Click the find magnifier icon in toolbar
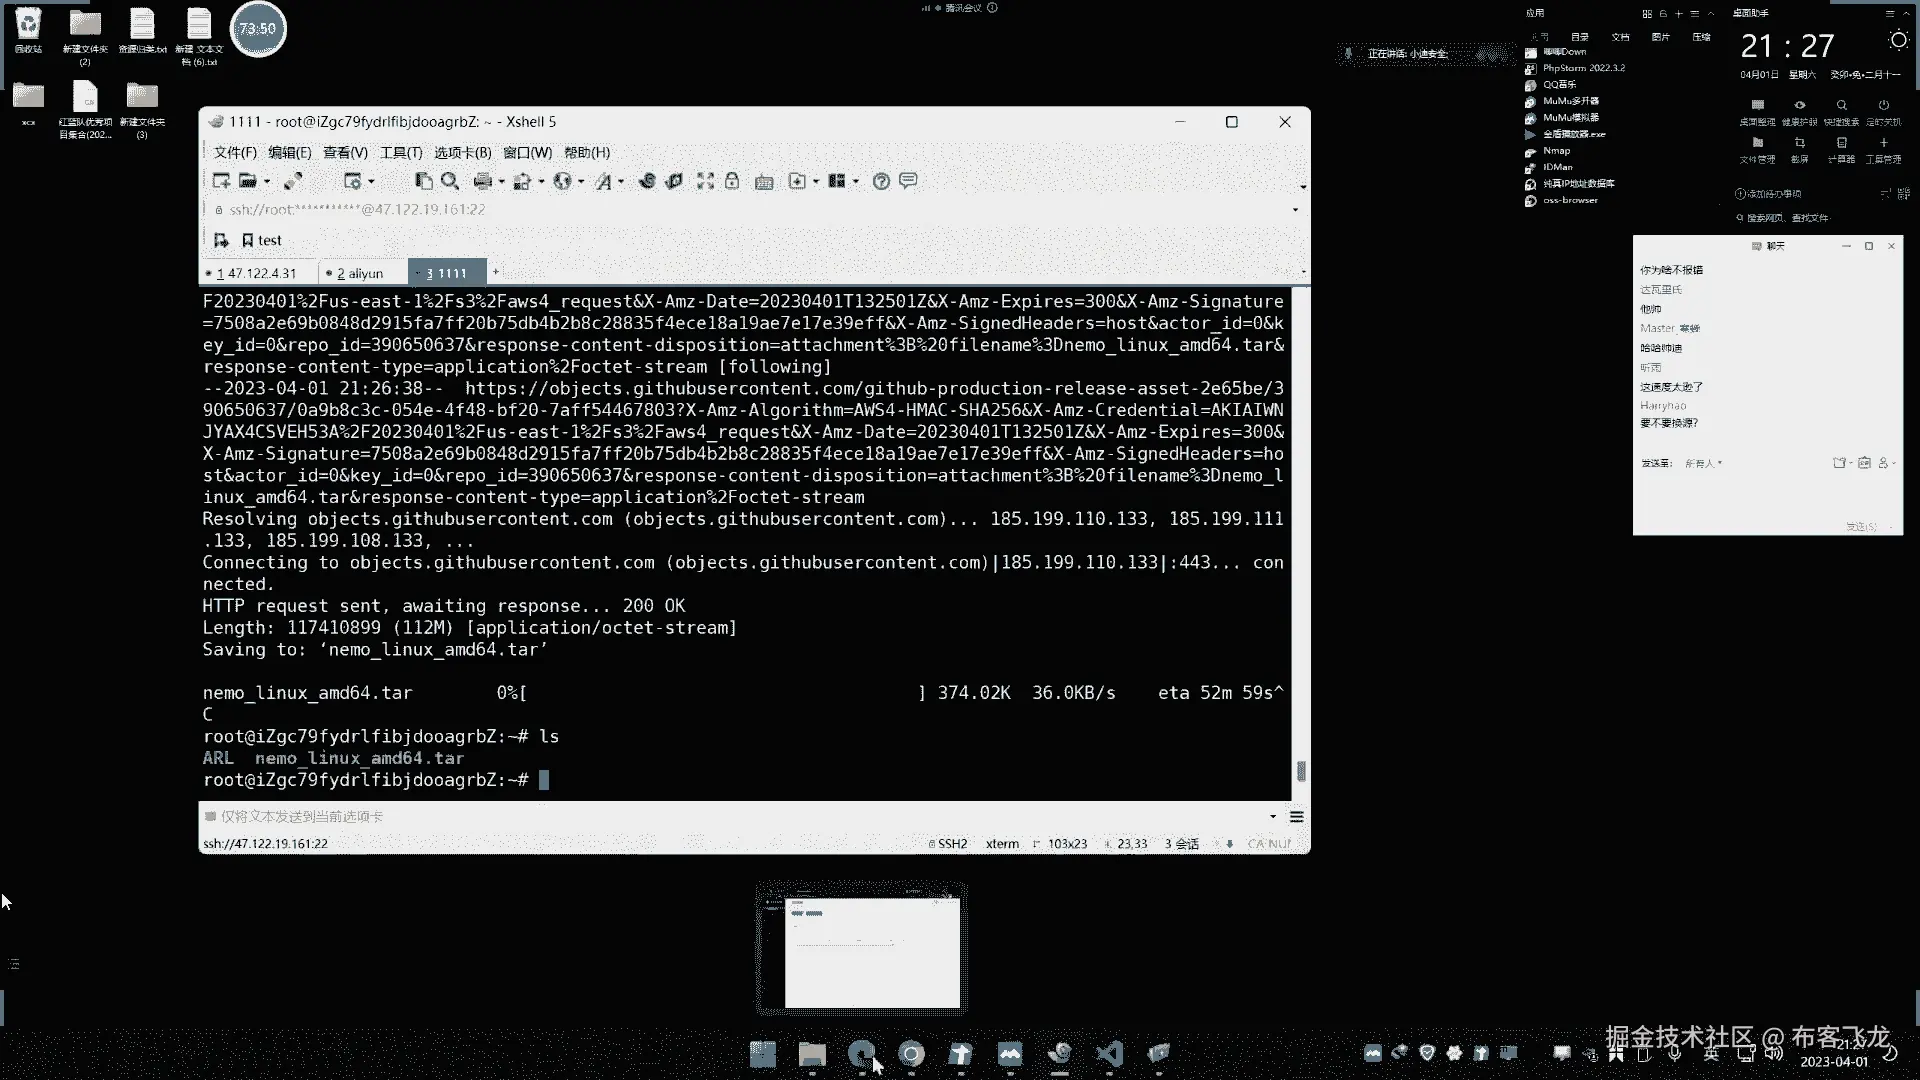 click(x=450, y=181)
